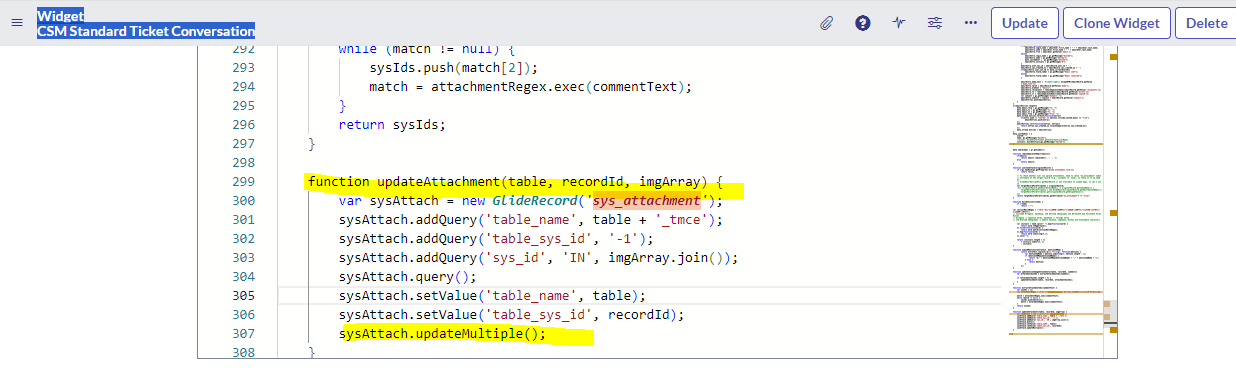Click the Widget title text
Screen dimensions: 1236x374
click(61, 15)
